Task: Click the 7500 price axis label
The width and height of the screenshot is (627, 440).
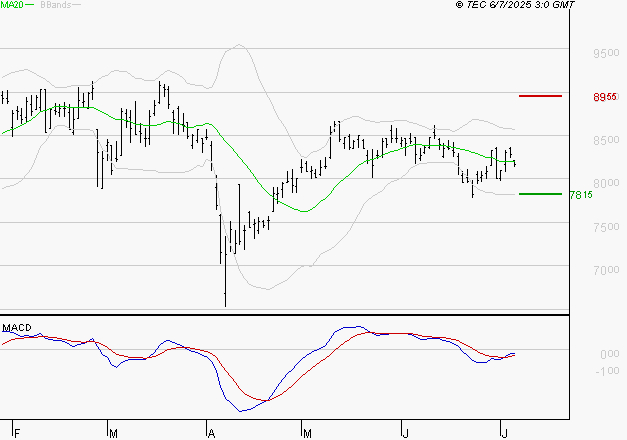Action: coord(606,227)
